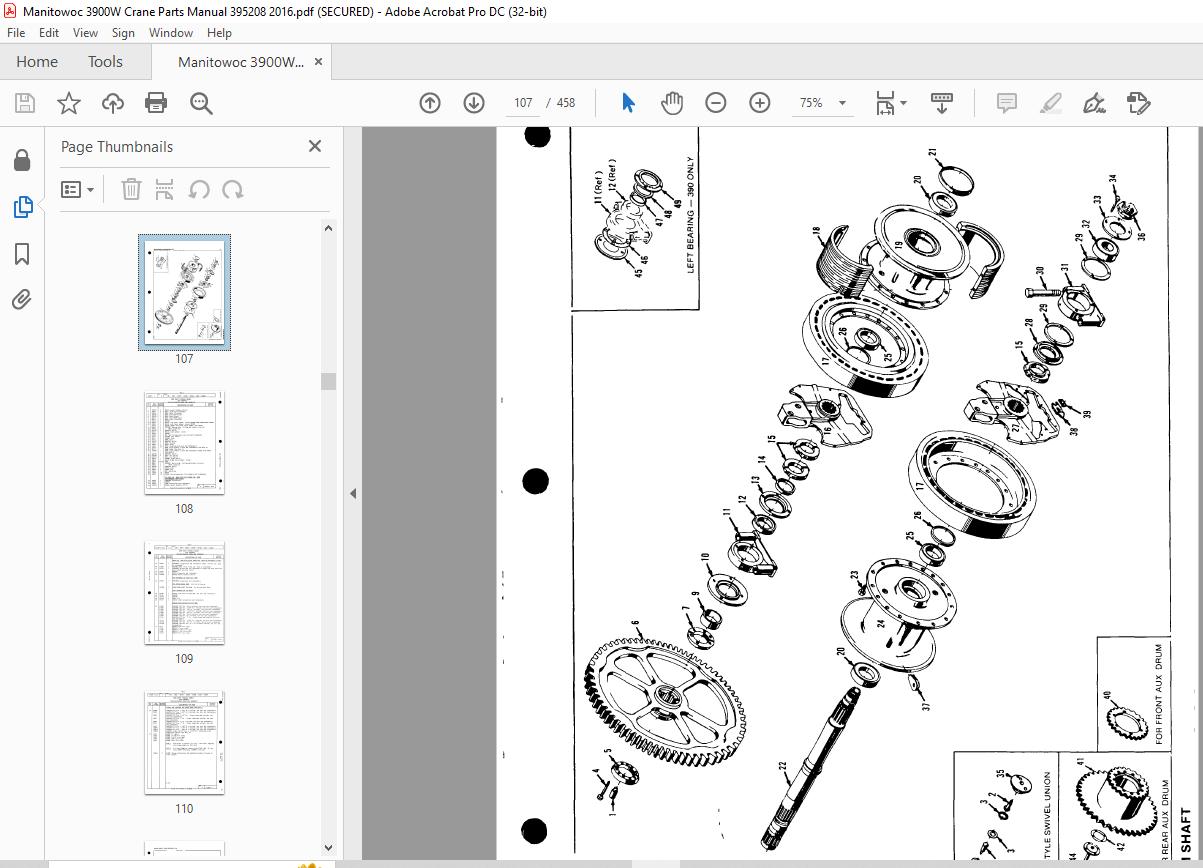Click the 'Page Thumbnails' panel title

(117, 146)
